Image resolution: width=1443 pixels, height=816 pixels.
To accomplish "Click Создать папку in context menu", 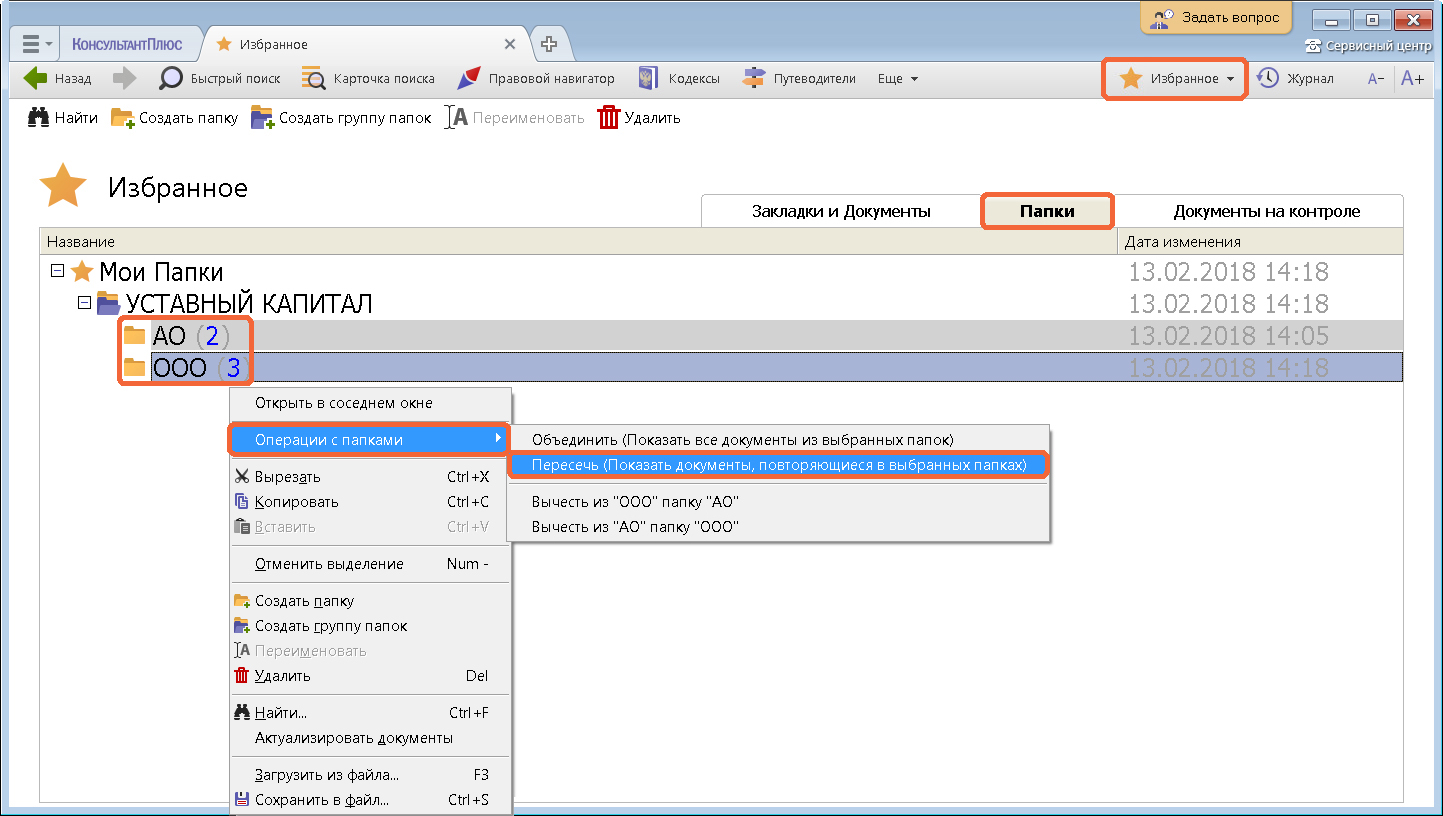I will point(371,601).
